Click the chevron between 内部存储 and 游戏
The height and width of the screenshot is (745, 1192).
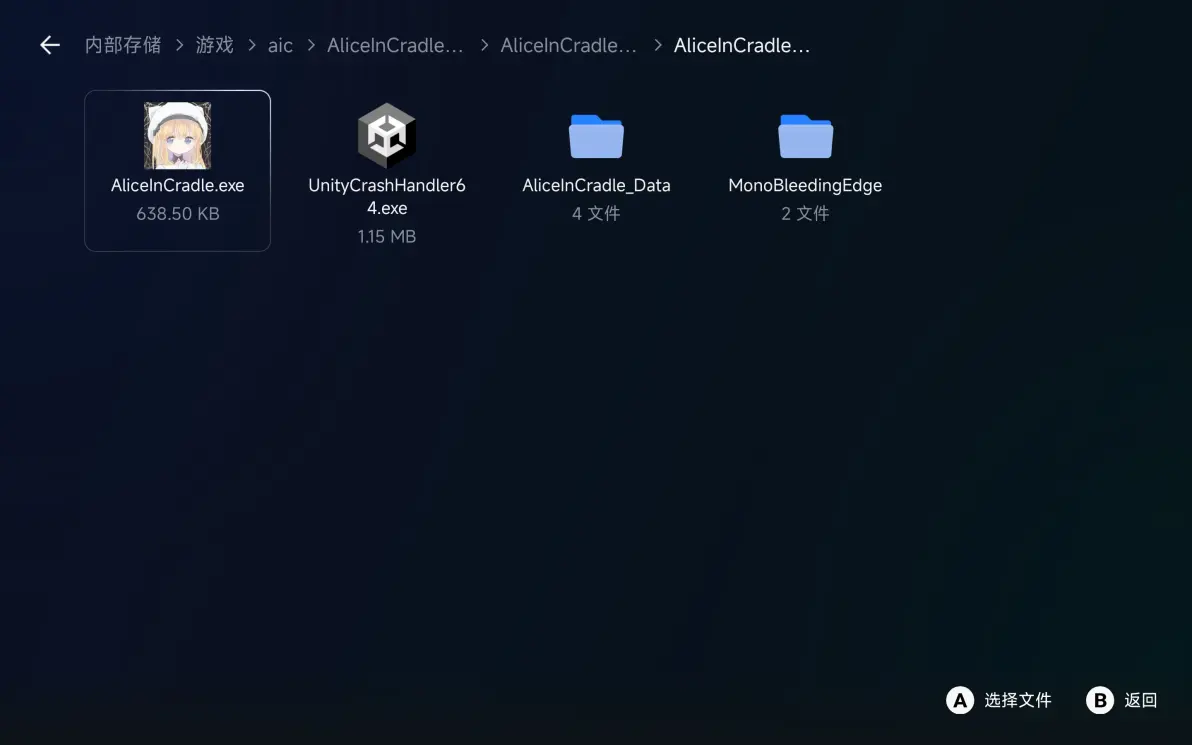179,45
